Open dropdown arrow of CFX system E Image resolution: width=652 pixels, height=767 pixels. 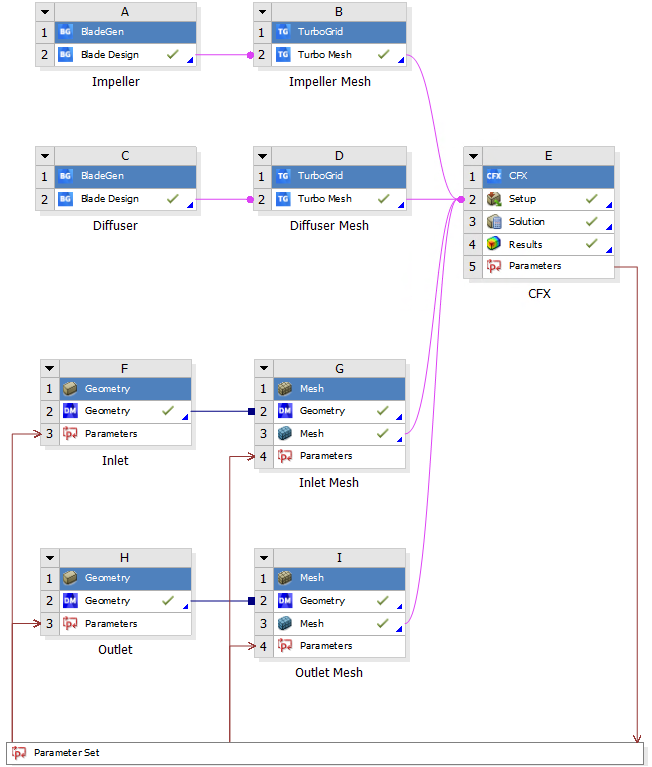click(476, 155)
